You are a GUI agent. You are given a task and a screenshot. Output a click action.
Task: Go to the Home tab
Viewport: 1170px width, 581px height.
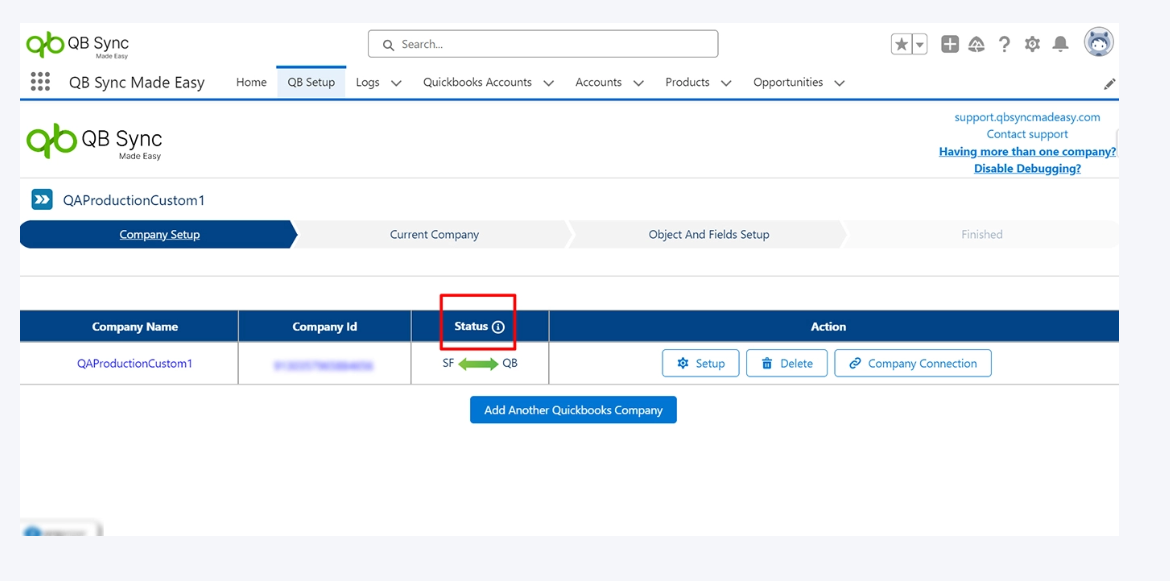[x=251, y=83]
